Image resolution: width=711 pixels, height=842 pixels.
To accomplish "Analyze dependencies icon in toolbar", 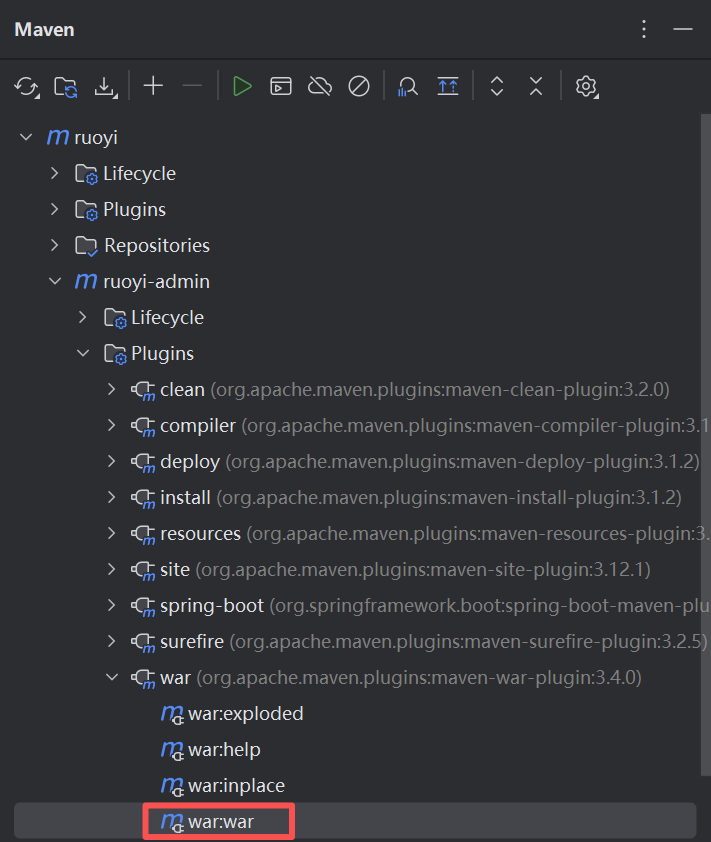I will [408, 86].
